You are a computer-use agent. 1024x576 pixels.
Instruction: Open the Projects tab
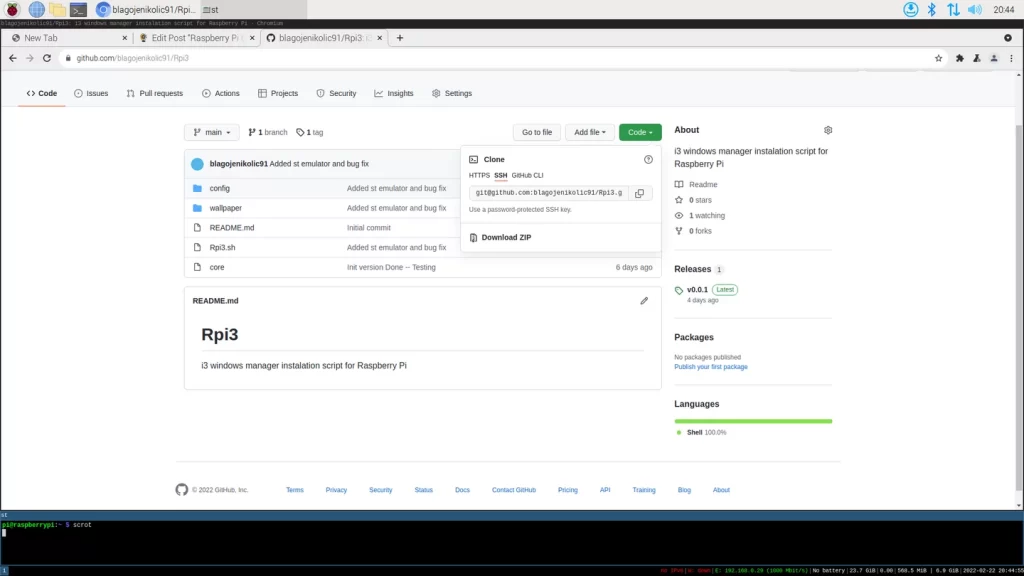tap(278, 93)
